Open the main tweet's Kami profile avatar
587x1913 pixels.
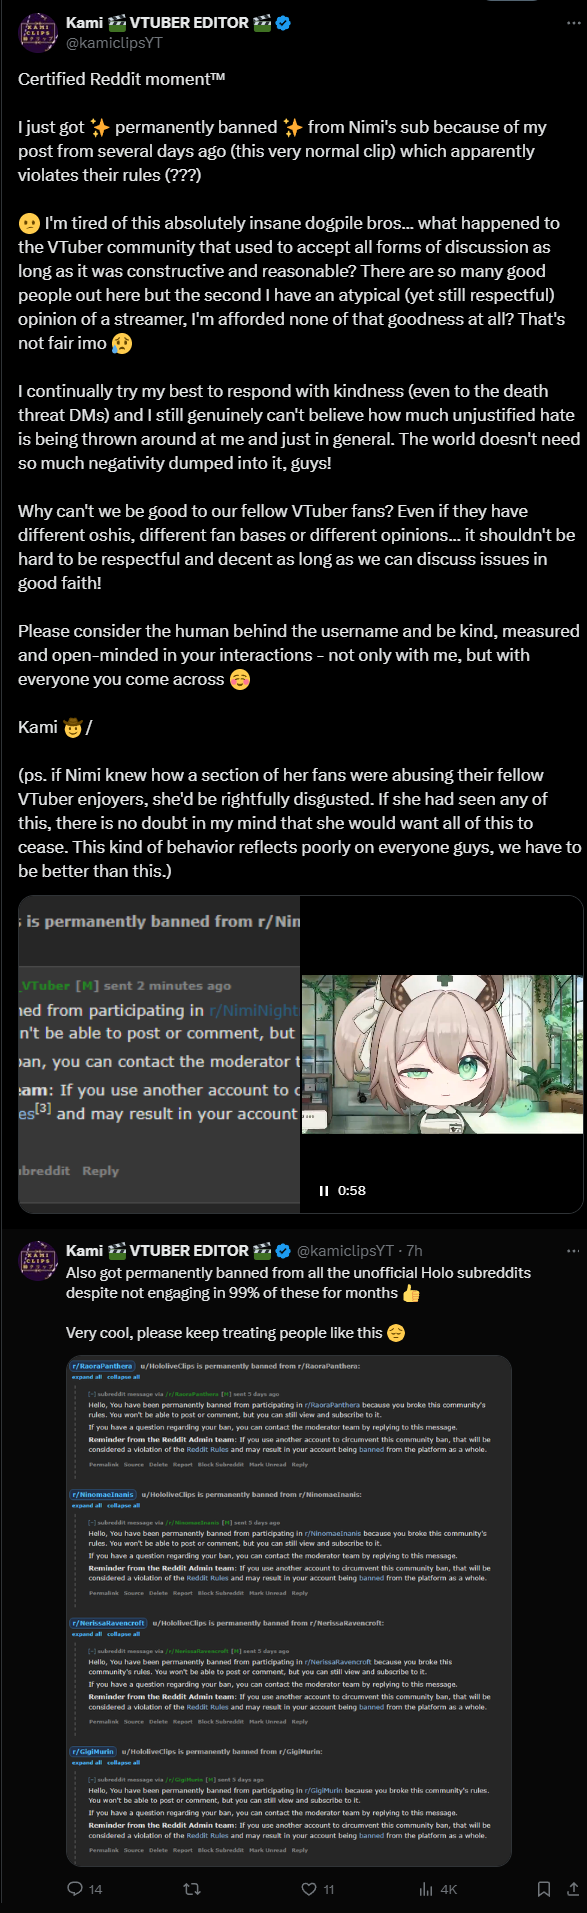pyautogui.click(x=39, y=32)
